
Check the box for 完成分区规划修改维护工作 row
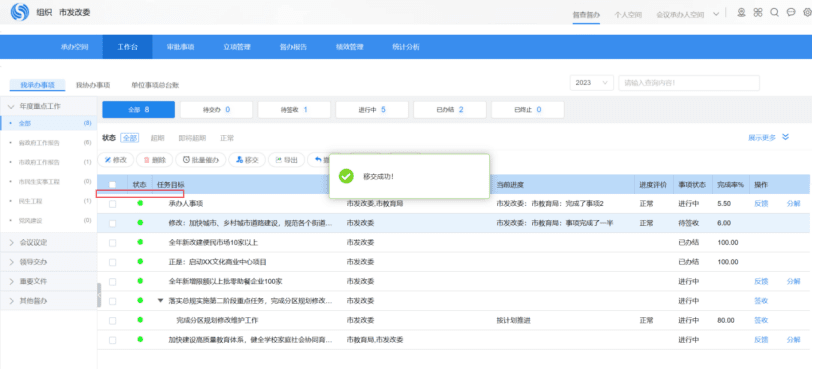coord(113,321)
